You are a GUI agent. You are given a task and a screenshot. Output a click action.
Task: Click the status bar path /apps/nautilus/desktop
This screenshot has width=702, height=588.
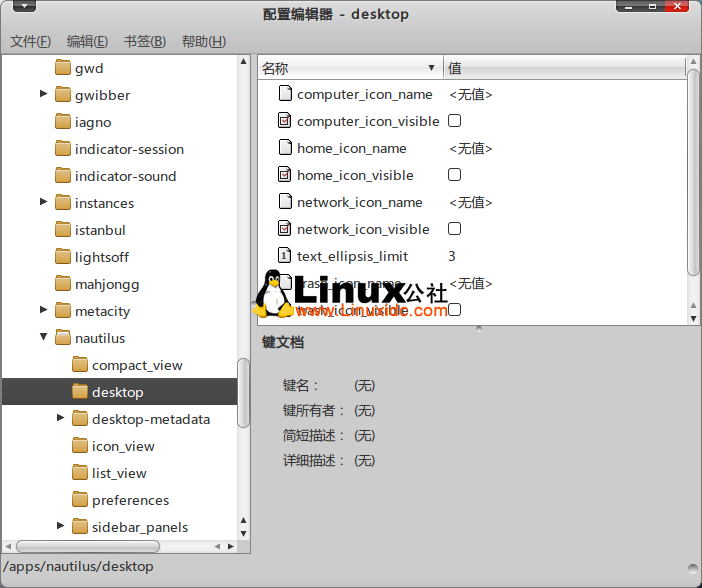(x=78, y=567)
